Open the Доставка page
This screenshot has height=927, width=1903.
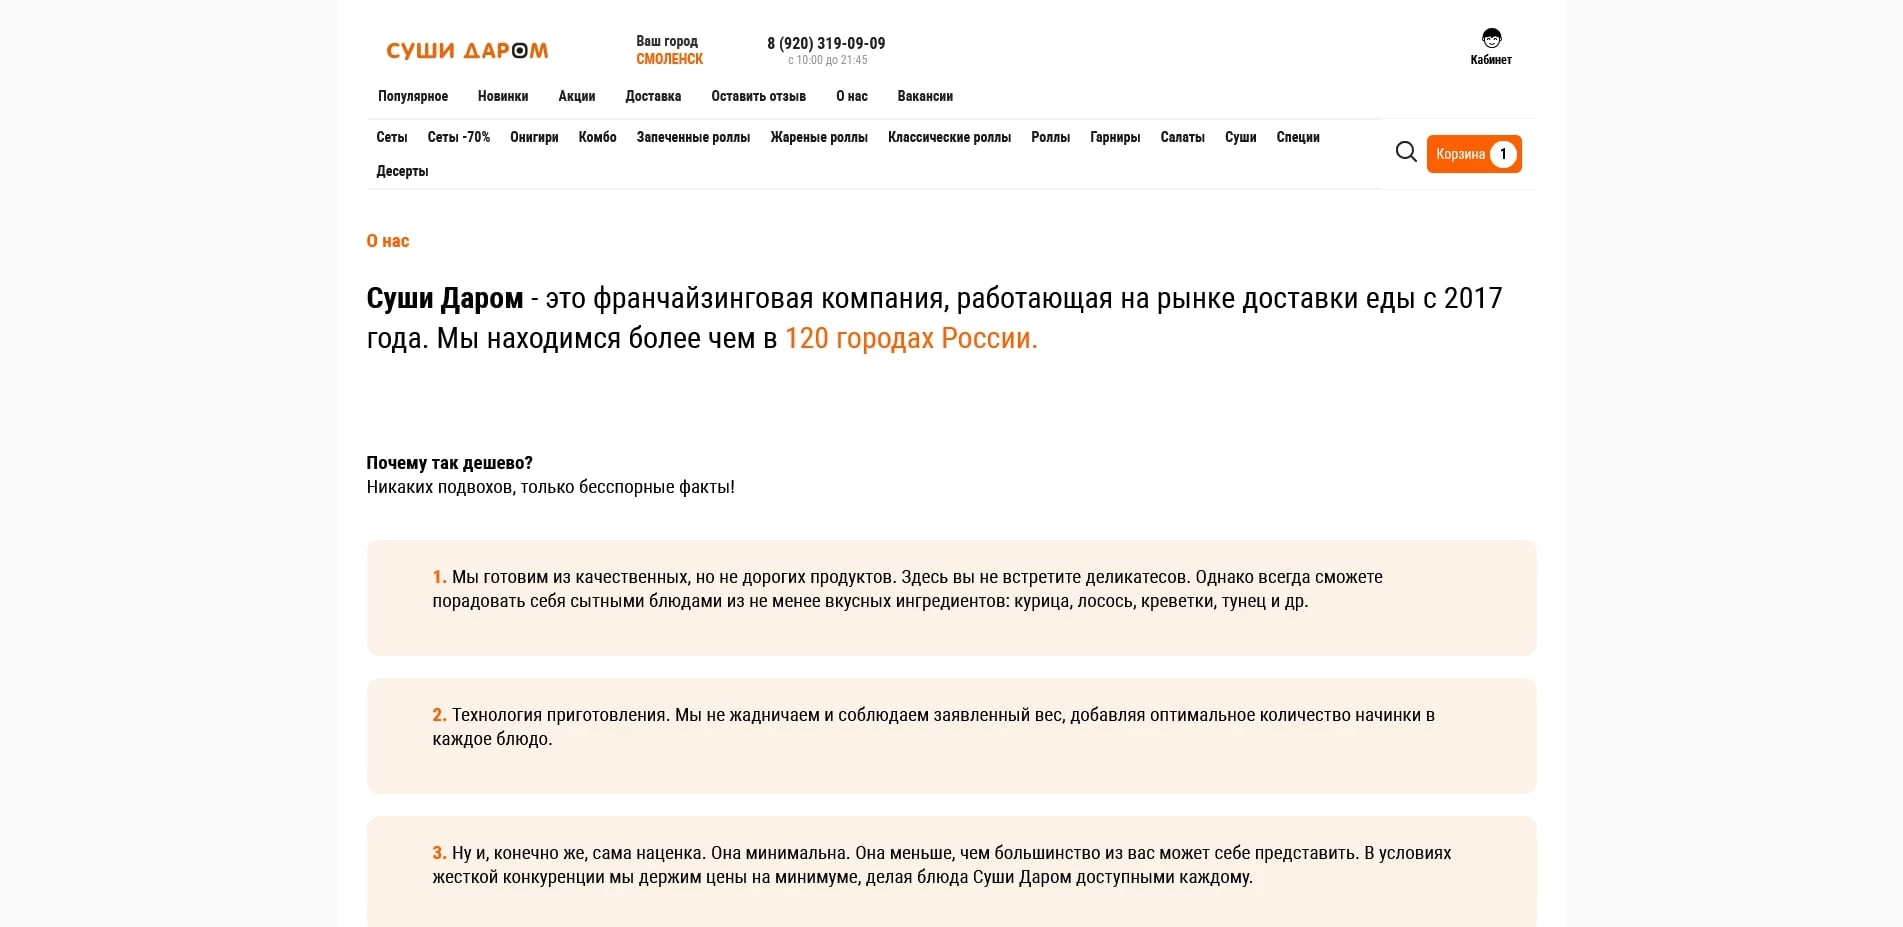point(653,96)
